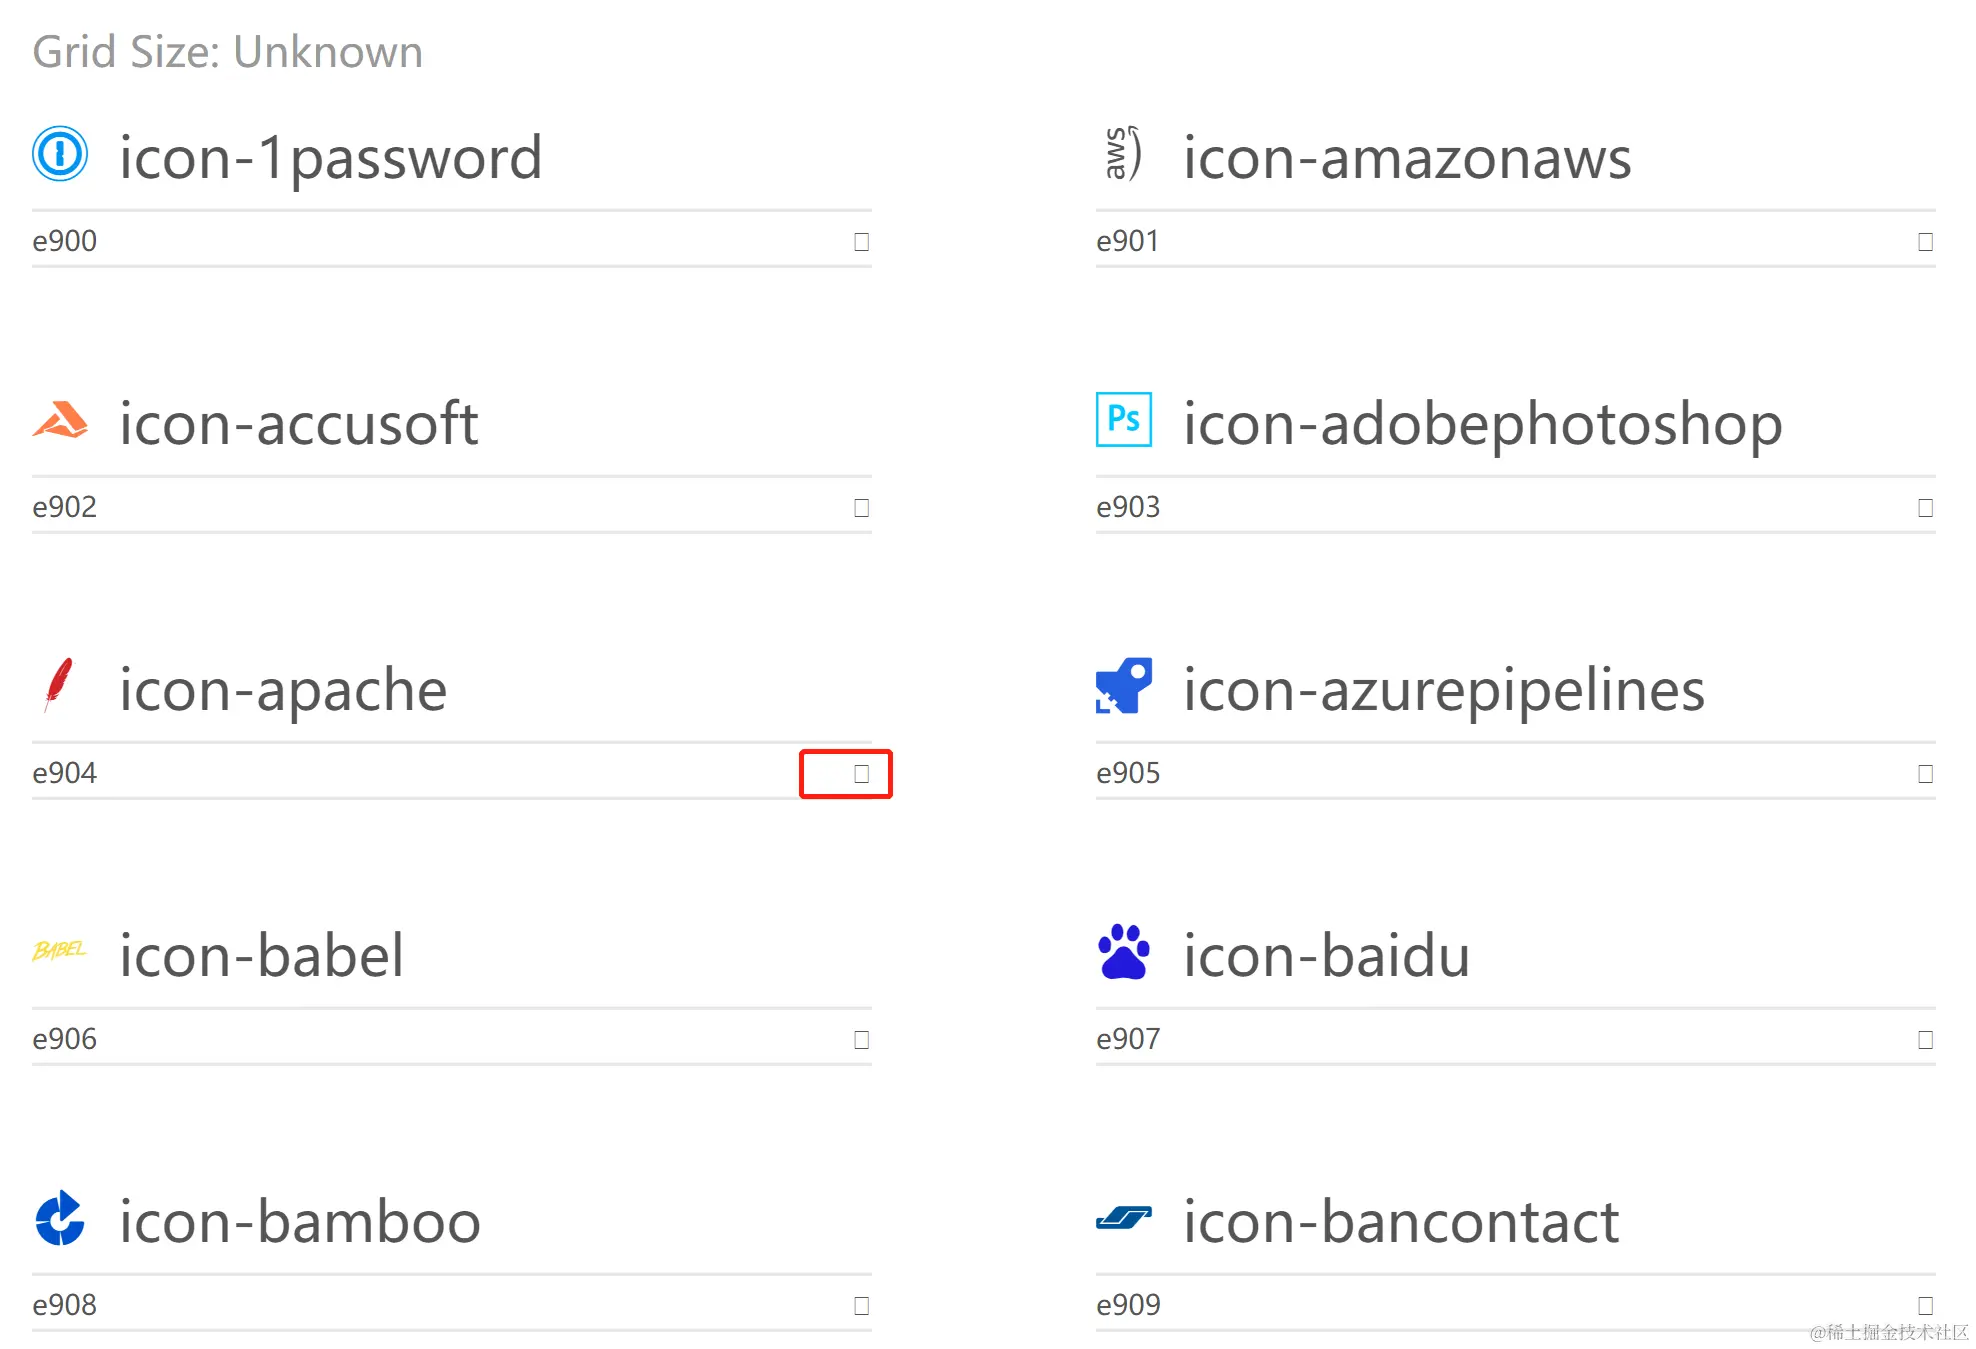Click the Adobe Photoshop Ps icon
The image size is (1976, 1349).
click(1124, 419)
